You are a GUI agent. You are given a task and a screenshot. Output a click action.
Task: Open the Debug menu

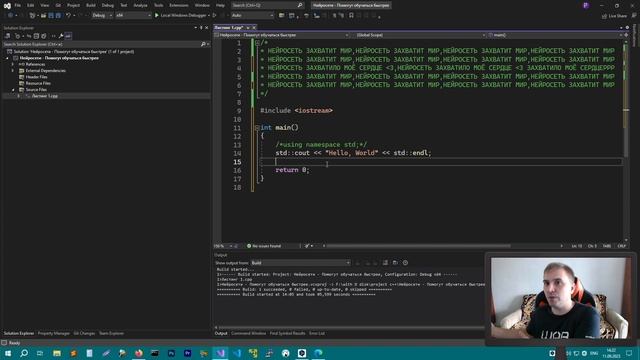(x=108, y=5)
